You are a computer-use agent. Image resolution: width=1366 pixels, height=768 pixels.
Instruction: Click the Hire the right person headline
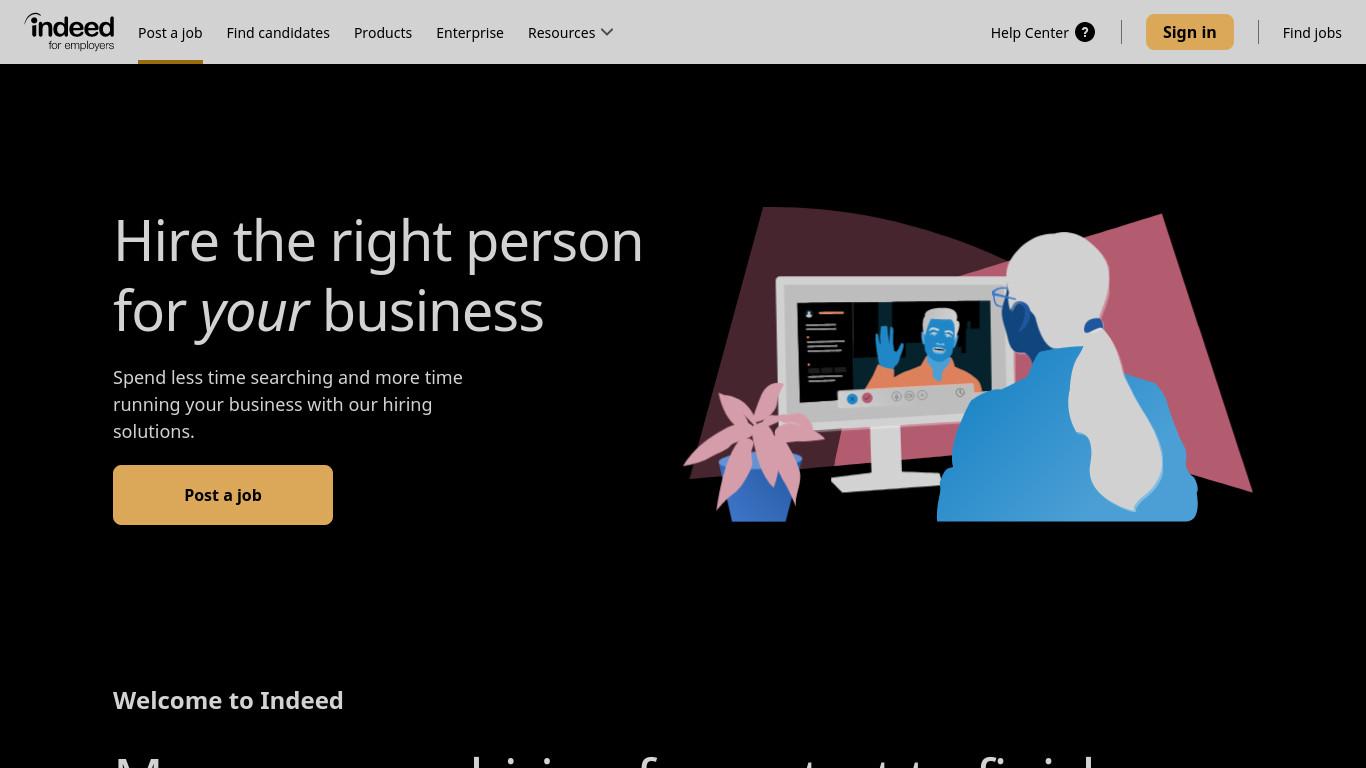(x=378, y=276)
